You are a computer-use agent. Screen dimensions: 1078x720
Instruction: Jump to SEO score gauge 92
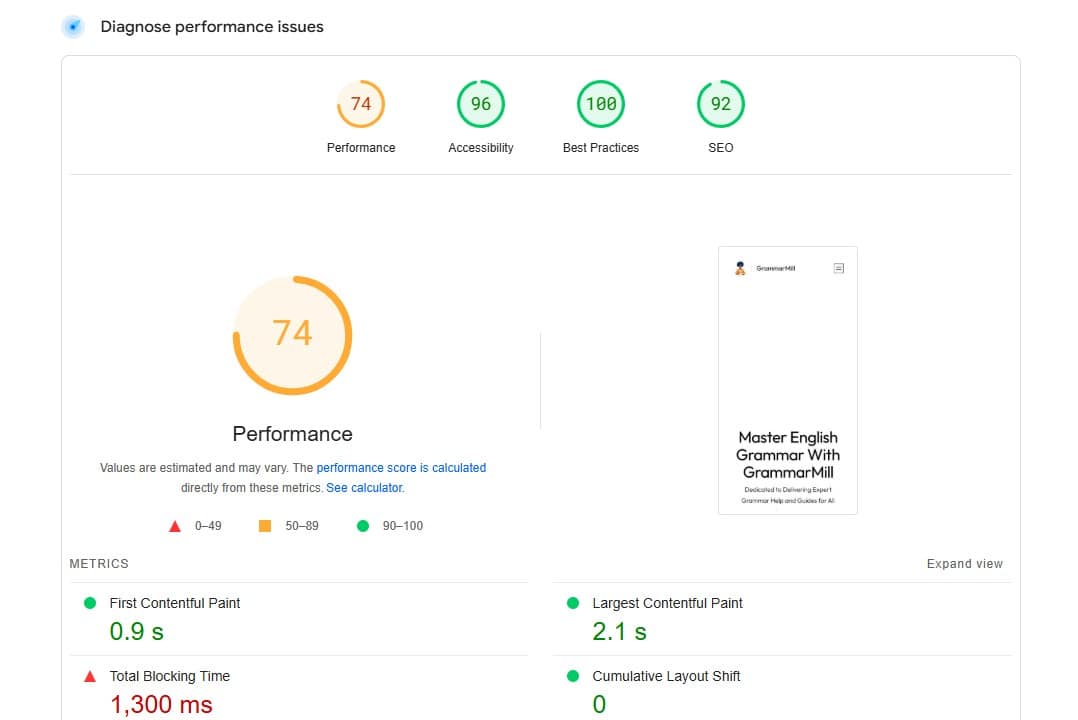[720, 104]
